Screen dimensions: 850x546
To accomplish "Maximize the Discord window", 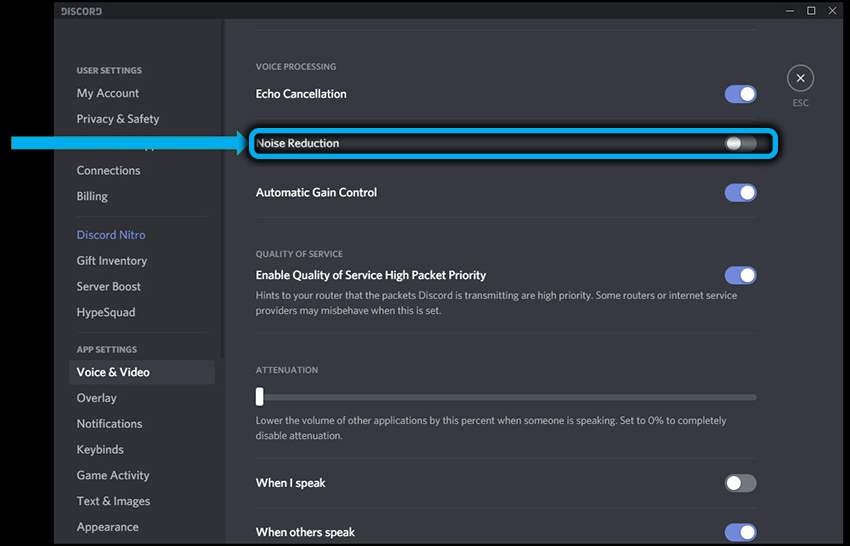I will coord(810,11).
